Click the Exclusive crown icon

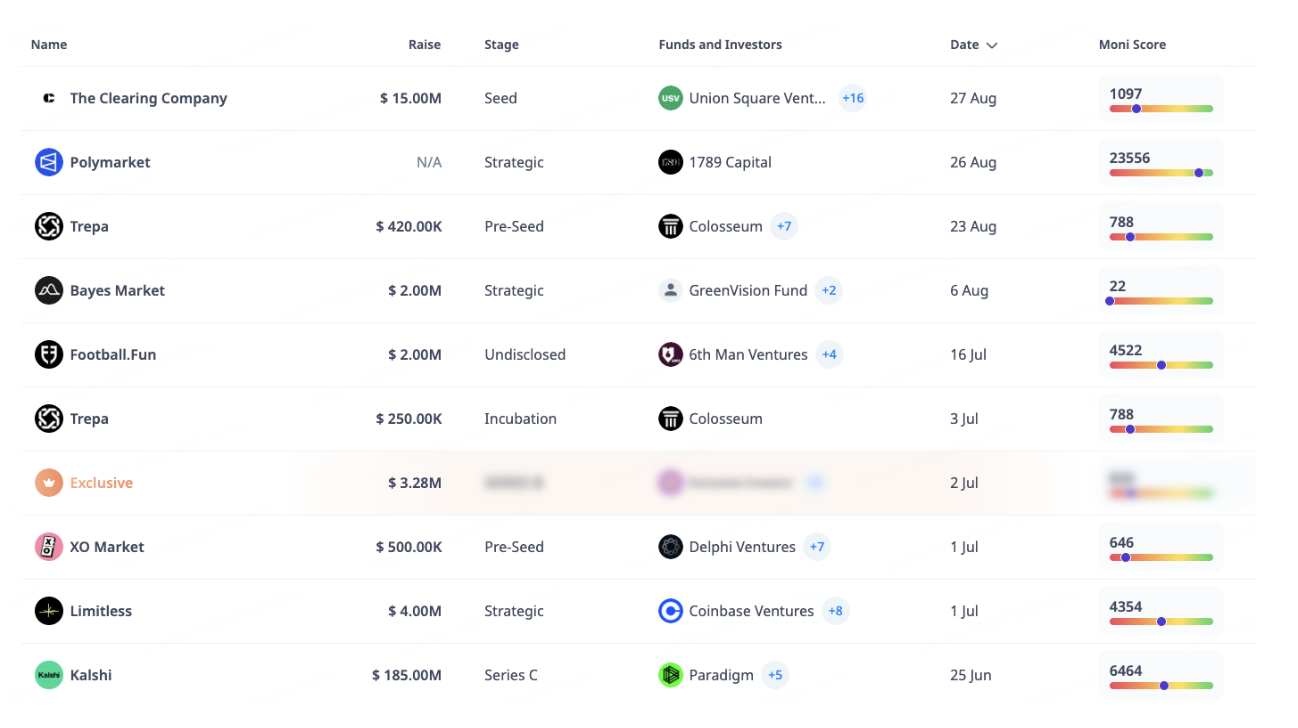click(49, 483)
